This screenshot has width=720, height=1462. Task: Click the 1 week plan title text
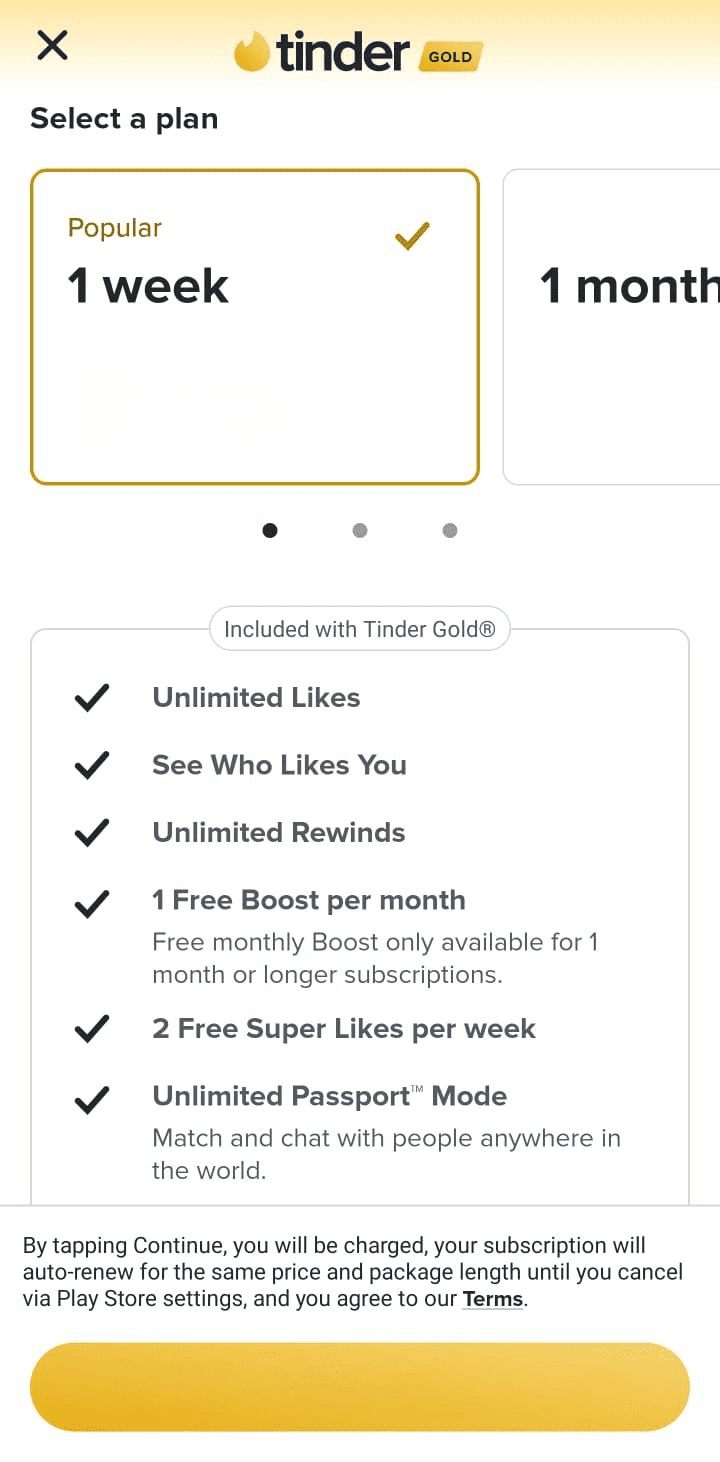146,285
